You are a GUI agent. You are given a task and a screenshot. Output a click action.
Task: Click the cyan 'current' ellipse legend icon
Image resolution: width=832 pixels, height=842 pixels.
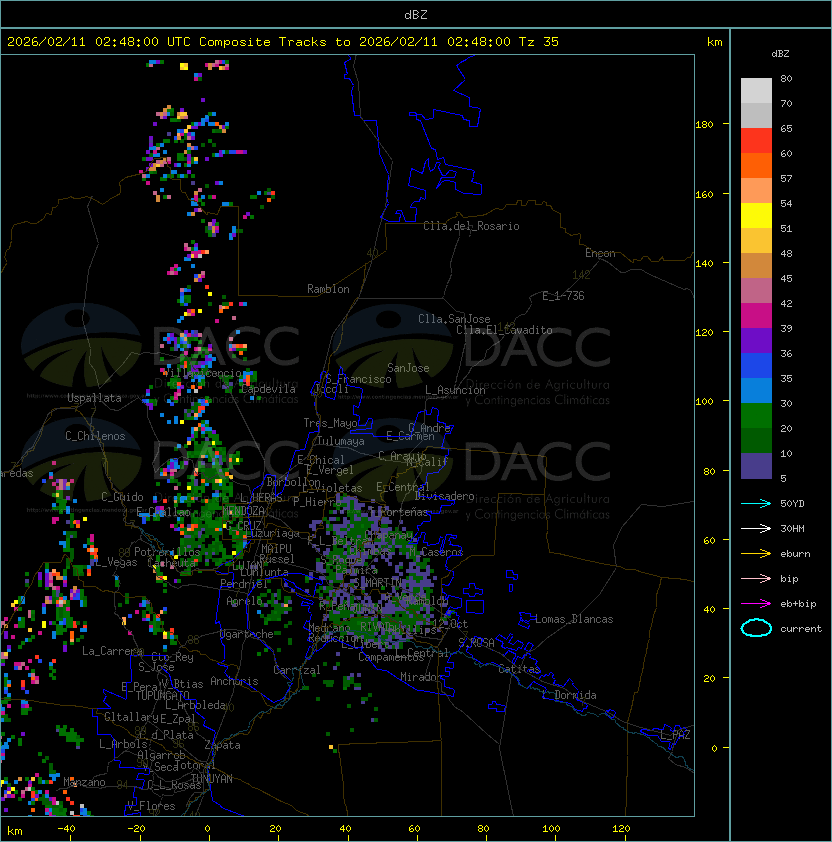tap(756, 628)
